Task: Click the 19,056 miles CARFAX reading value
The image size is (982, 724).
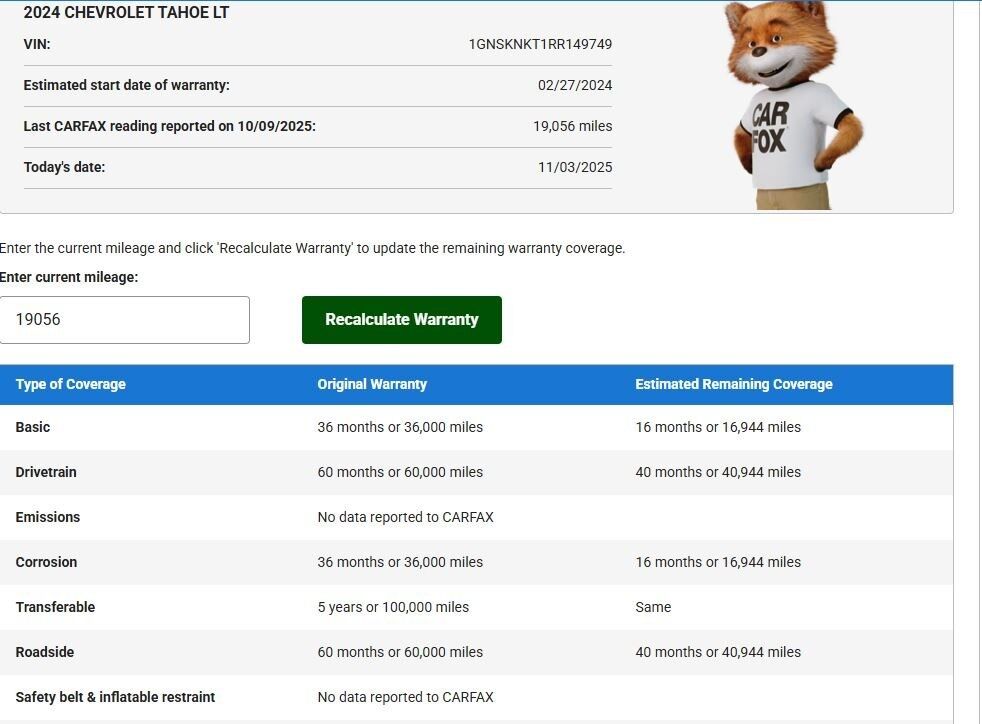Action: pyautogui.click(x=572, y=126)
